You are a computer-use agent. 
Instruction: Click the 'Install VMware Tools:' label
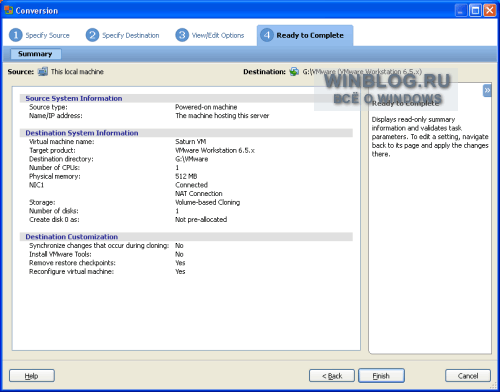click(x=60, y=254)
